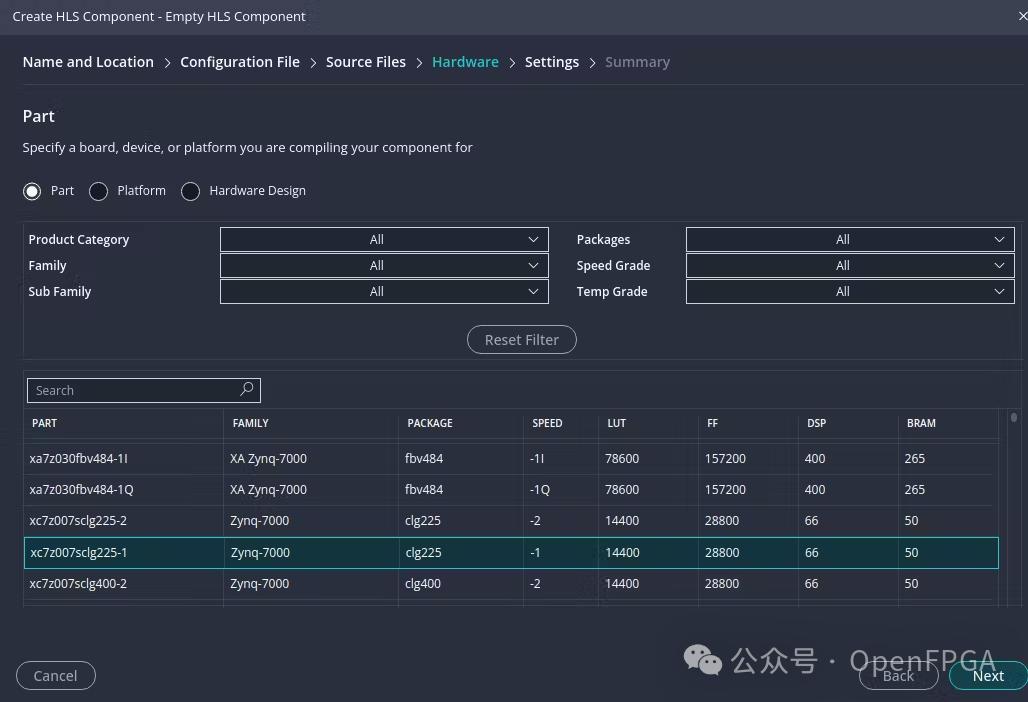Click the search magnifier icon
Image resolution: width=1028 pixels, height=702 pixels.
coord(247,390)
